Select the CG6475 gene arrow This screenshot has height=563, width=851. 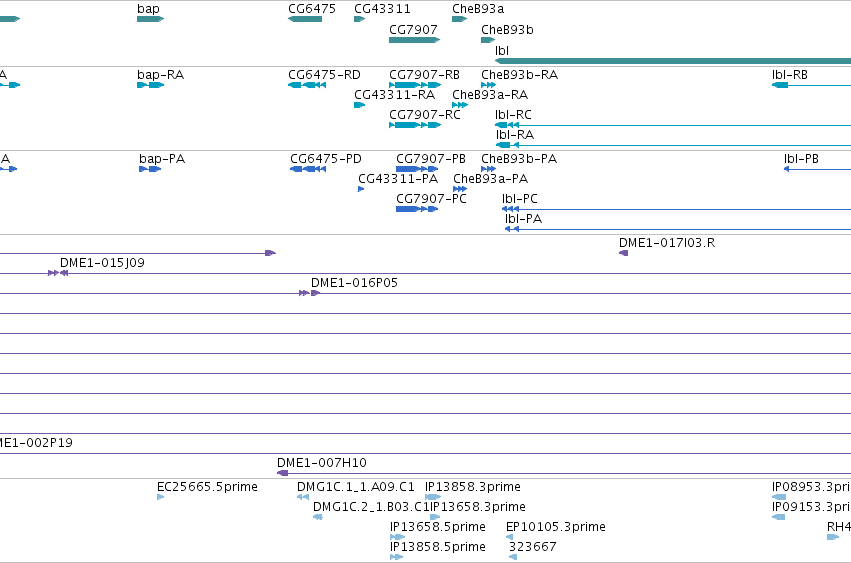305,19
